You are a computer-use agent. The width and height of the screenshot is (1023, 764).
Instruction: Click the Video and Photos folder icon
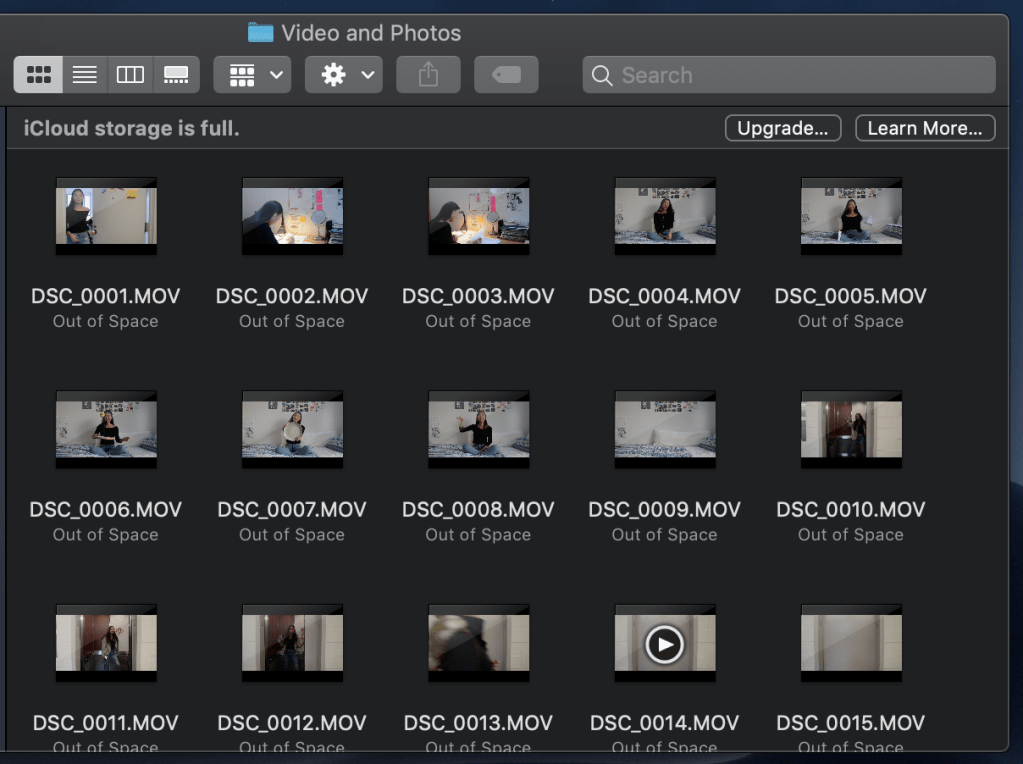(x=261, y=33)
